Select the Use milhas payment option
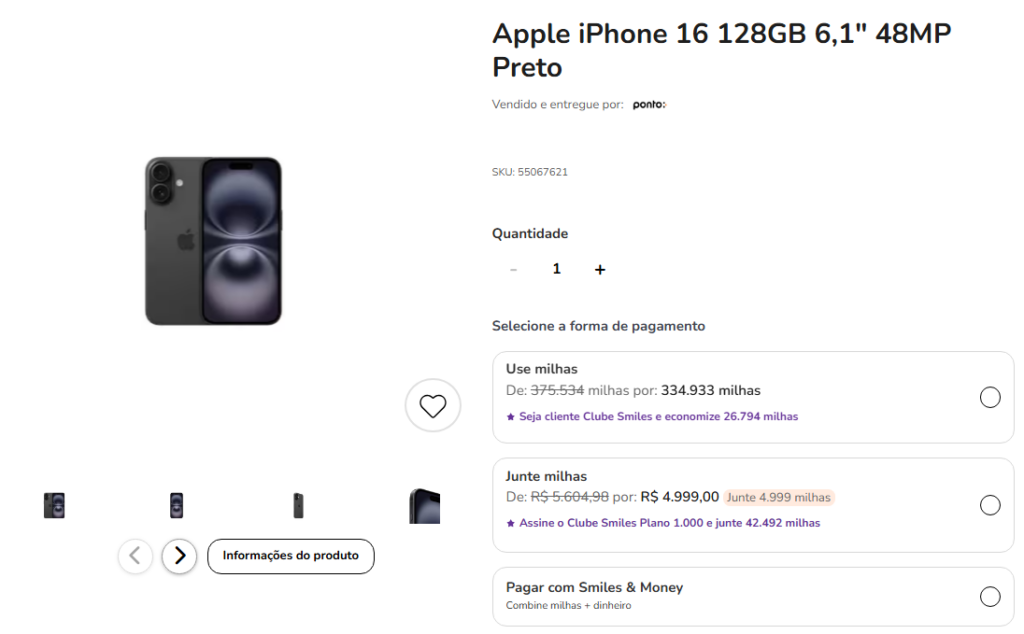The width and height of the screenshot is (1024, 634). click(989, 398)
